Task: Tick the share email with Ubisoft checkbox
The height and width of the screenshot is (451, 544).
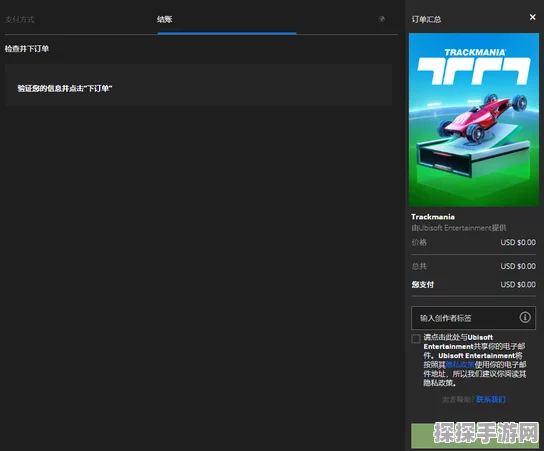Action: pyautogui.click(x=416, y=339)
